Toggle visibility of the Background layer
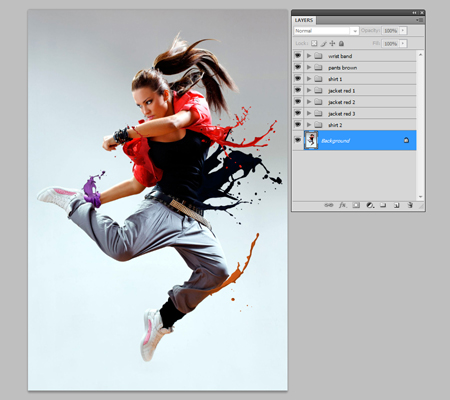This screenshot has height=400, width=450. point(298,140)
